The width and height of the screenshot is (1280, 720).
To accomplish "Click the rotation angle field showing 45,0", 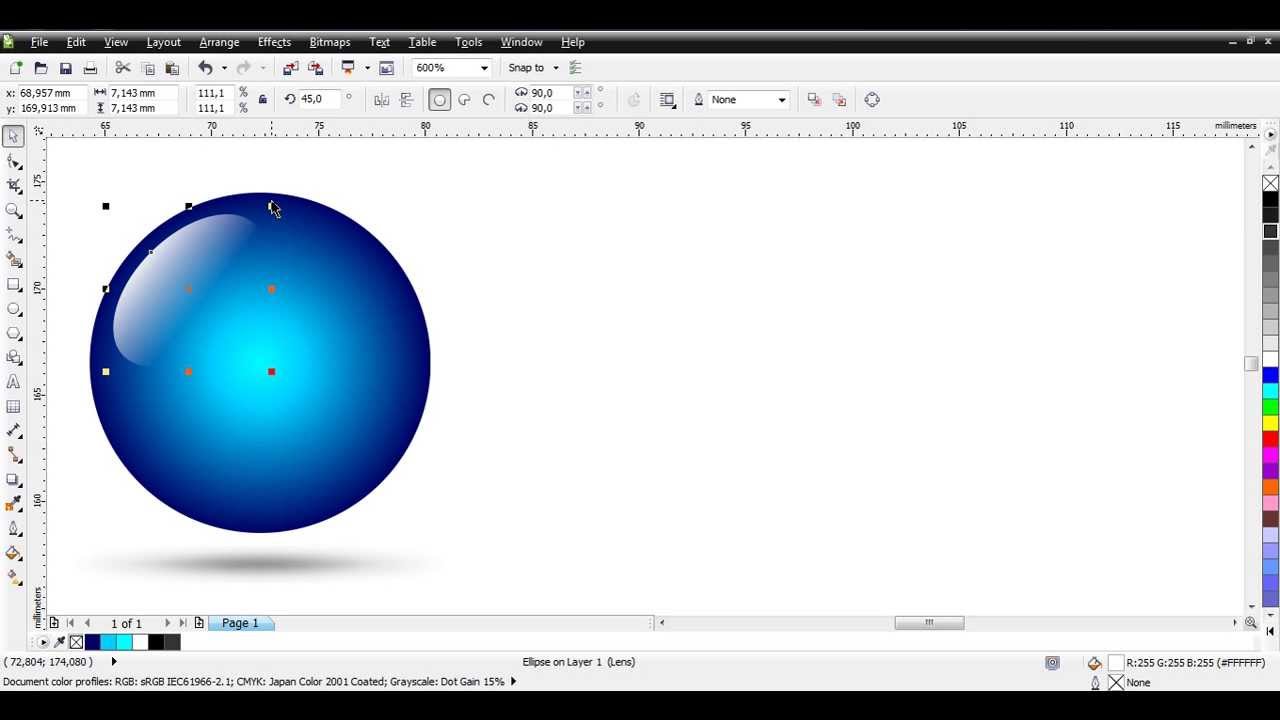I will (x=320, y=99).
